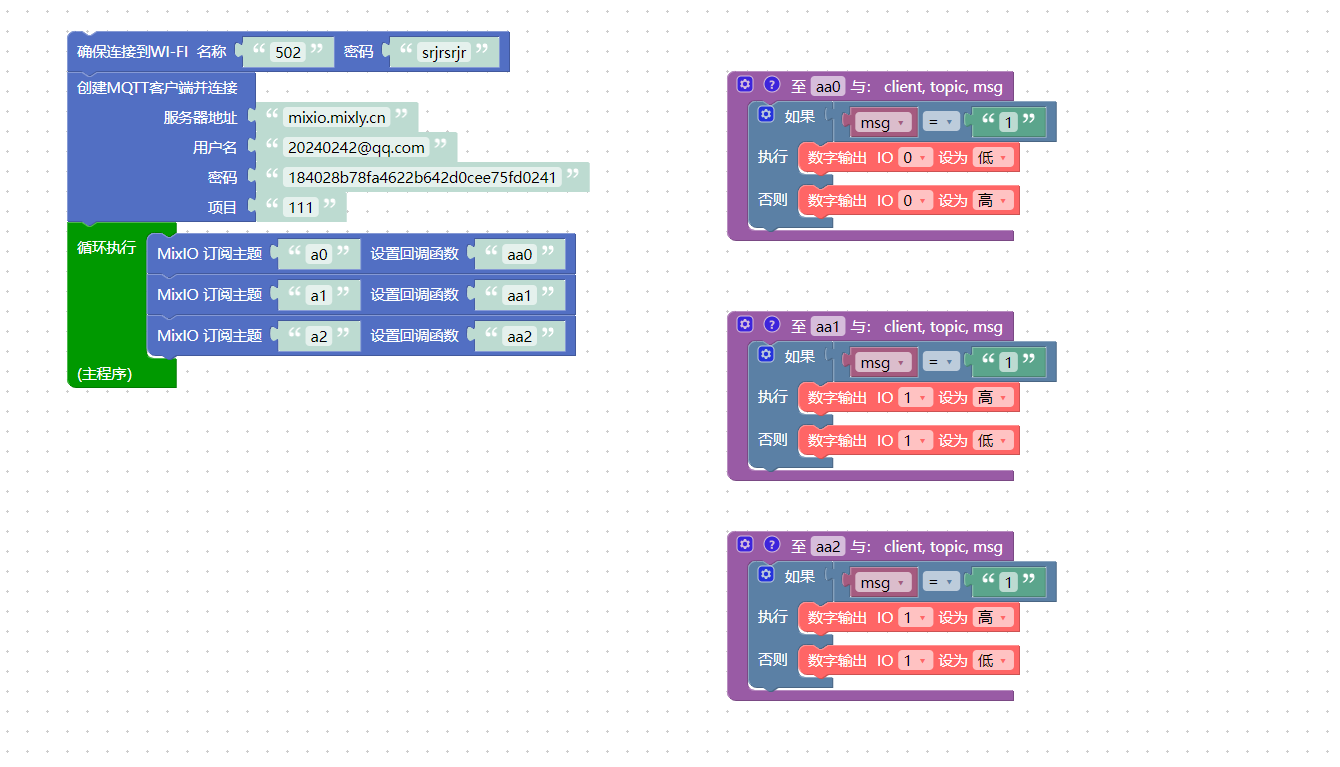The height and width of the screenshot is (767, 1340).
Task: Click 用户名 label
Action: tap(215, 148)
